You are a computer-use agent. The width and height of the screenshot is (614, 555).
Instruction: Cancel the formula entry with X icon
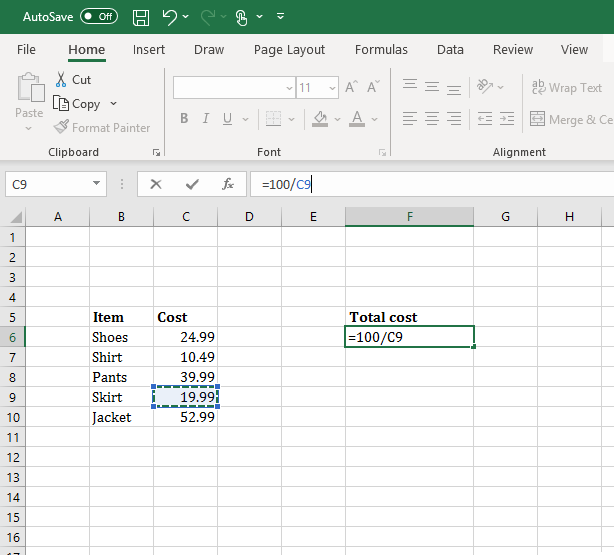click(156, 184)
